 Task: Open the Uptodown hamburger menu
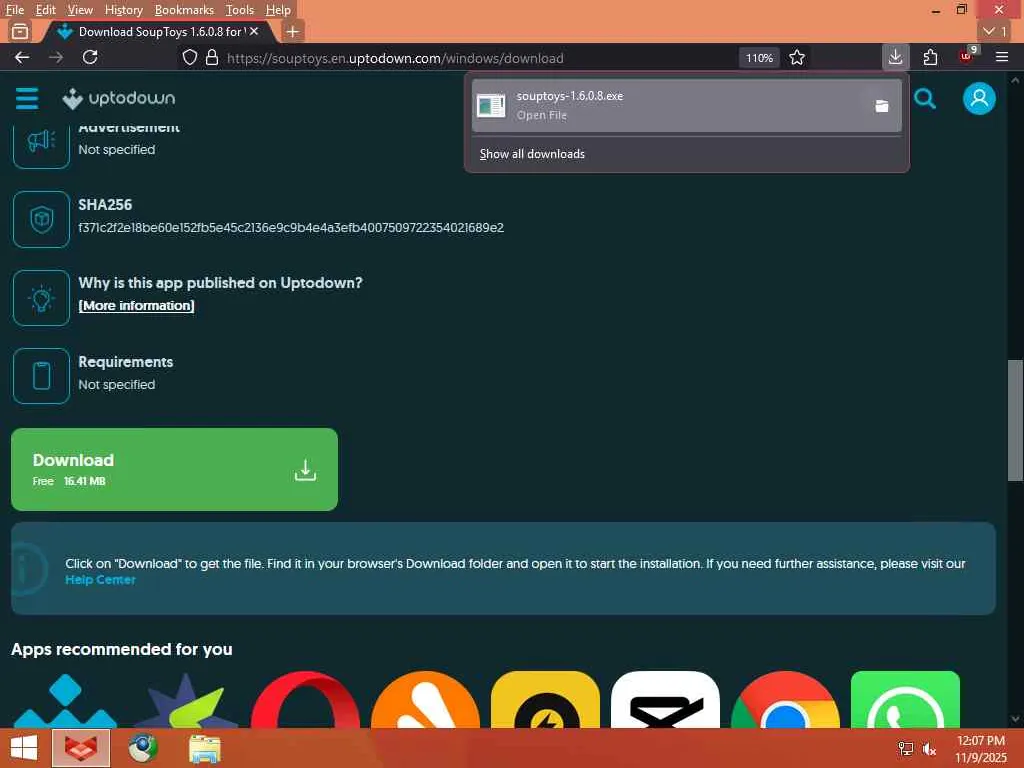coord(27,99)
